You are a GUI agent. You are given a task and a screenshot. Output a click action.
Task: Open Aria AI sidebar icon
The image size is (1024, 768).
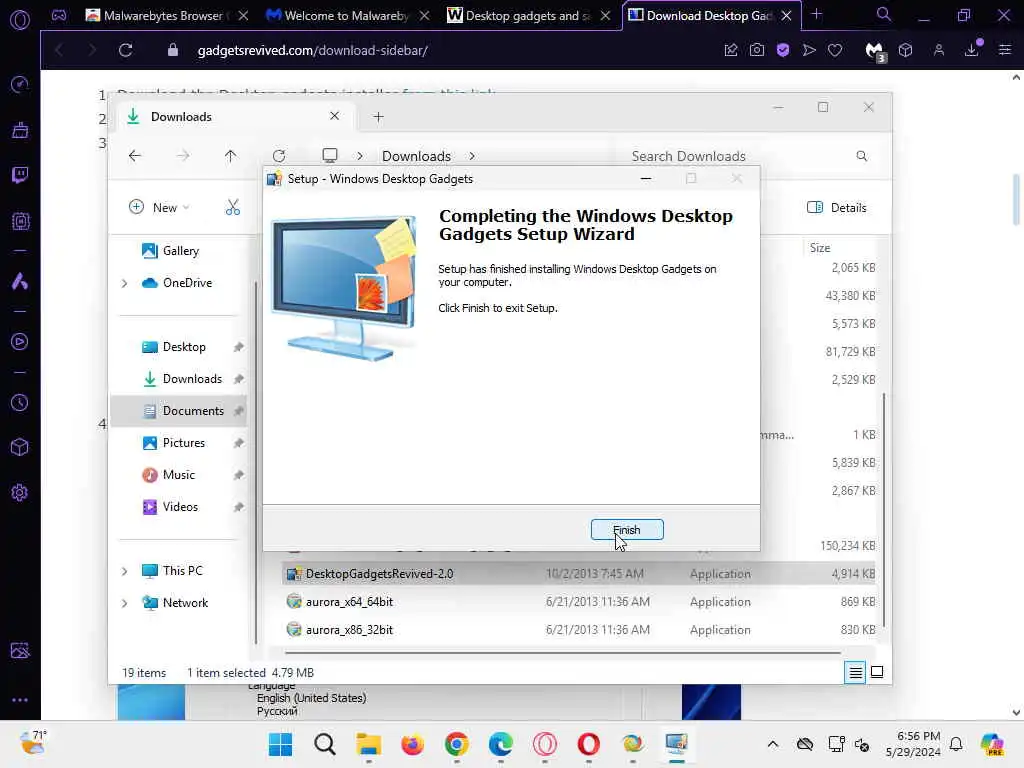[20, 281]
